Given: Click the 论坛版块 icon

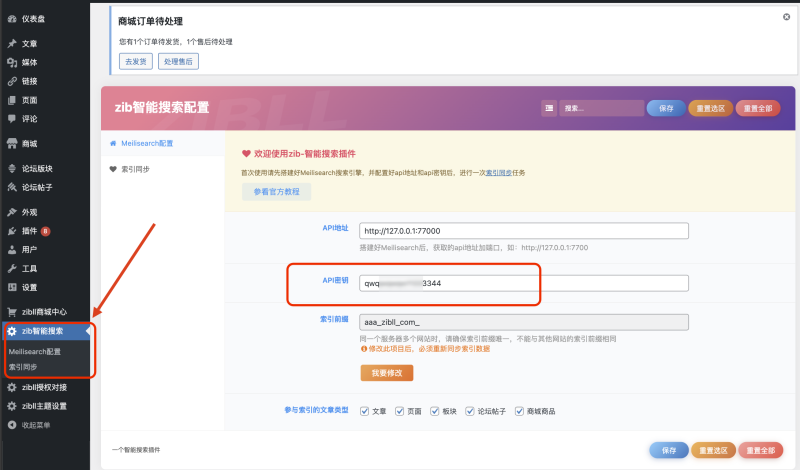Looking at the screenshot, I should click(x=12, y=168).
